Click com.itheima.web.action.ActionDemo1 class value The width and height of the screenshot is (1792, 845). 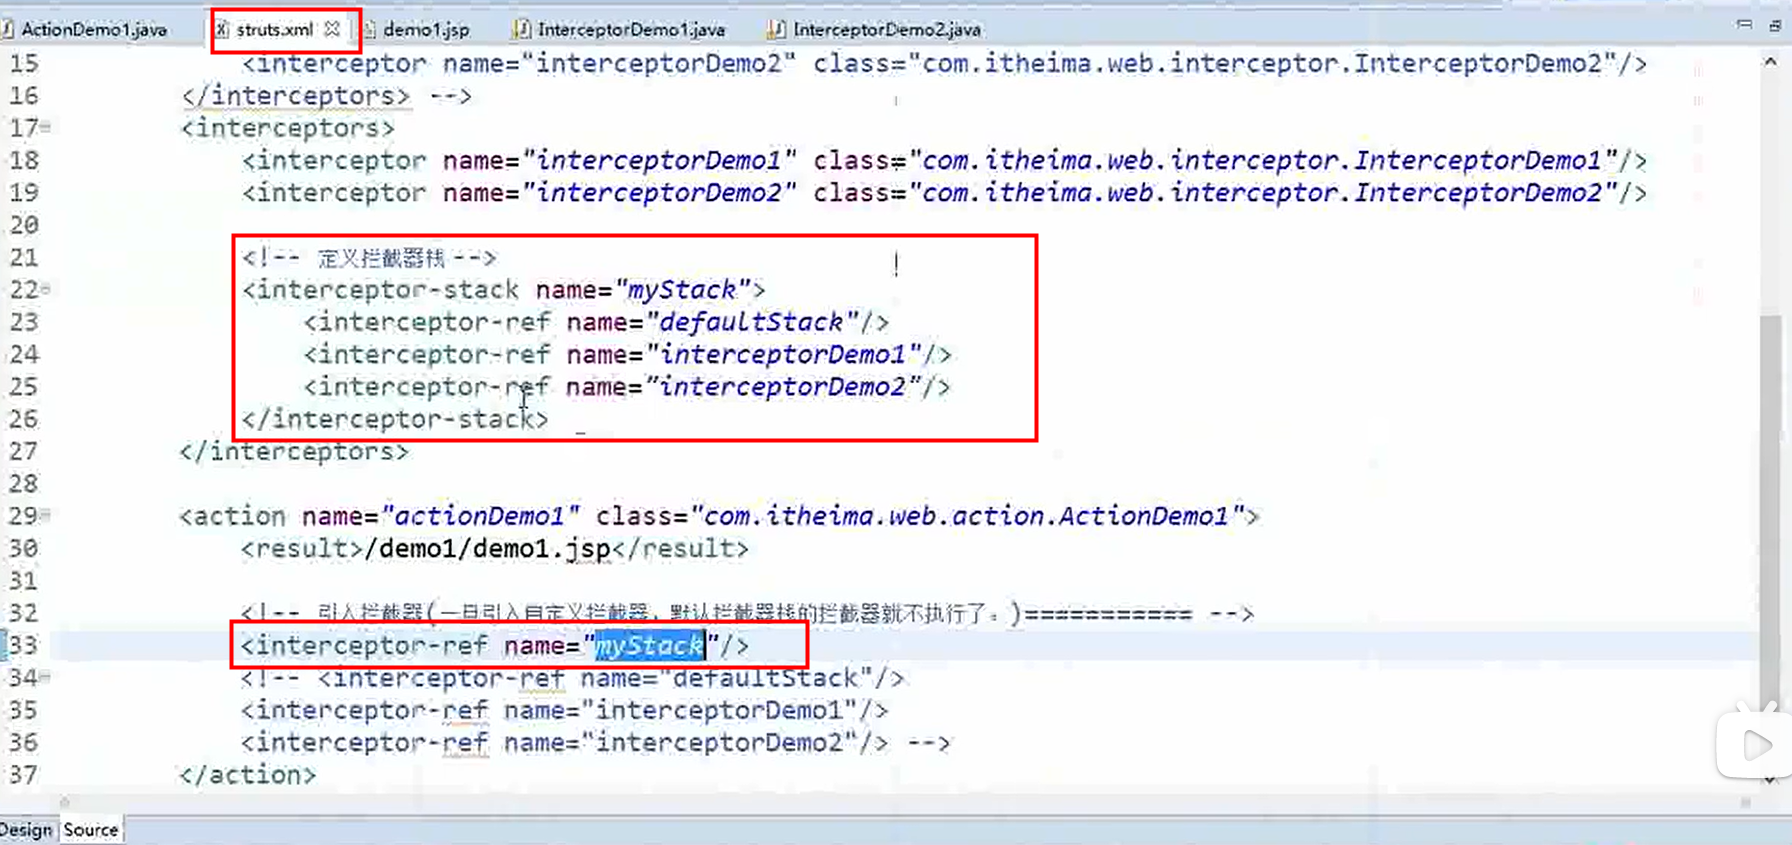tap(967, 516)
